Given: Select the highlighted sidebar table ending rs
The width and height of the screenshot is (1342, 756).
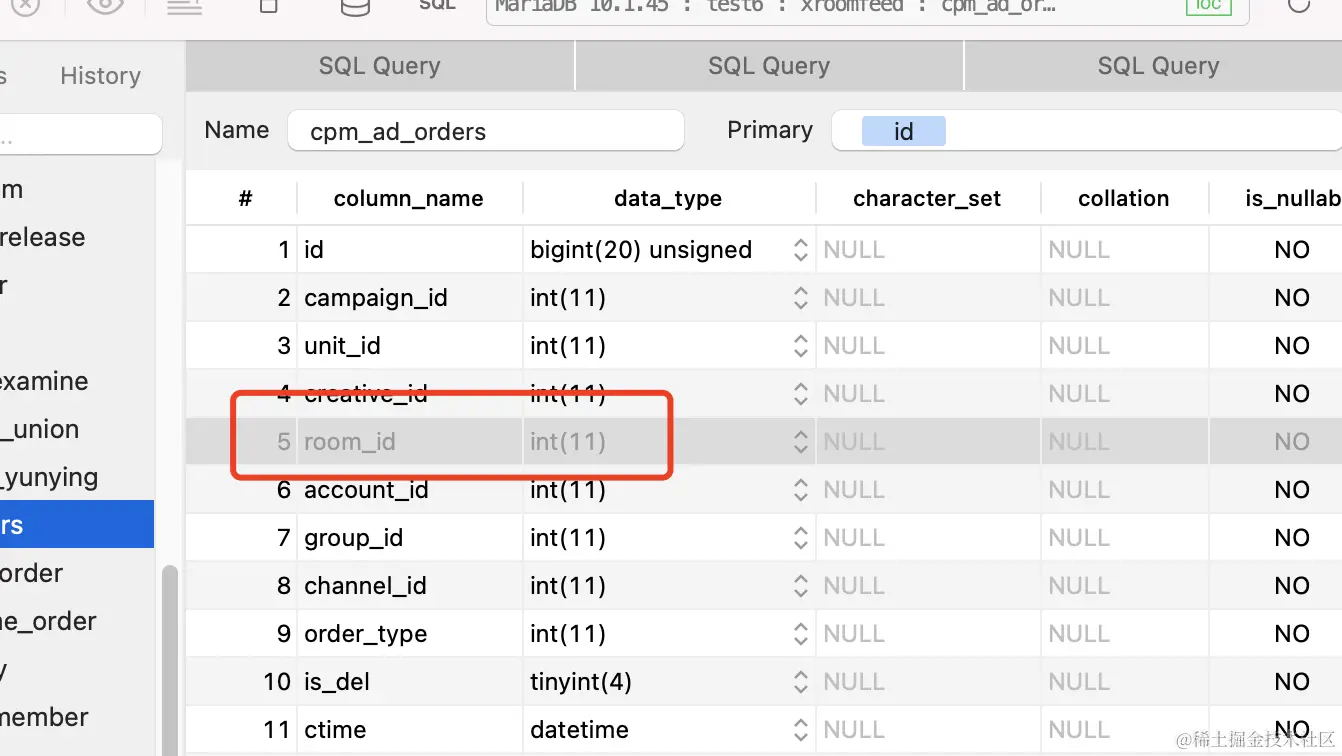Looking at the screenshot, I should 77,525.
